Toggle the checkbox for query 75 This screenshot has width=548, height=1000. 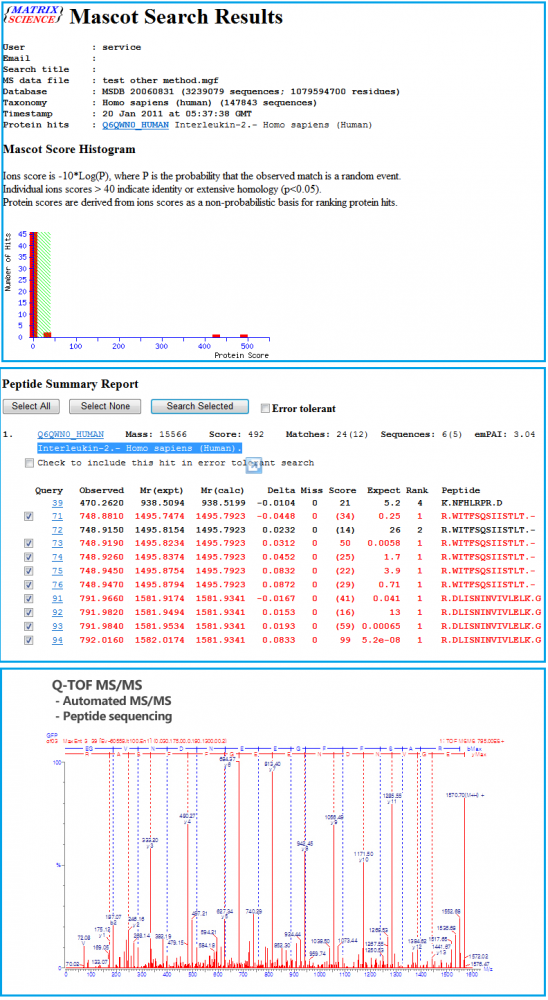point(27,570)
